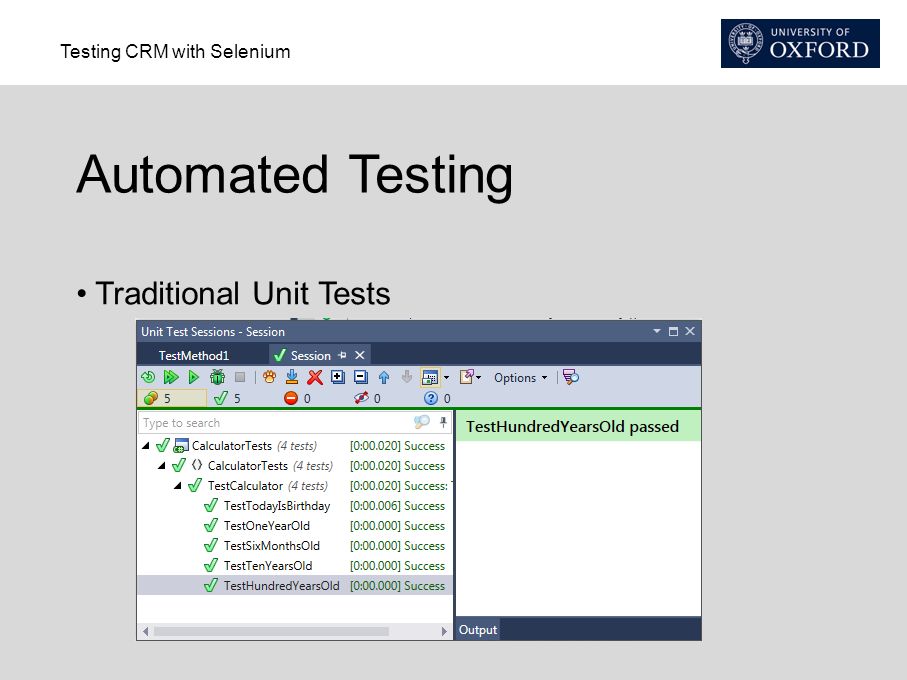Screen dimensions: 907x680
Task: Go to previous test with blue up arrow
Action: [384, 378]
